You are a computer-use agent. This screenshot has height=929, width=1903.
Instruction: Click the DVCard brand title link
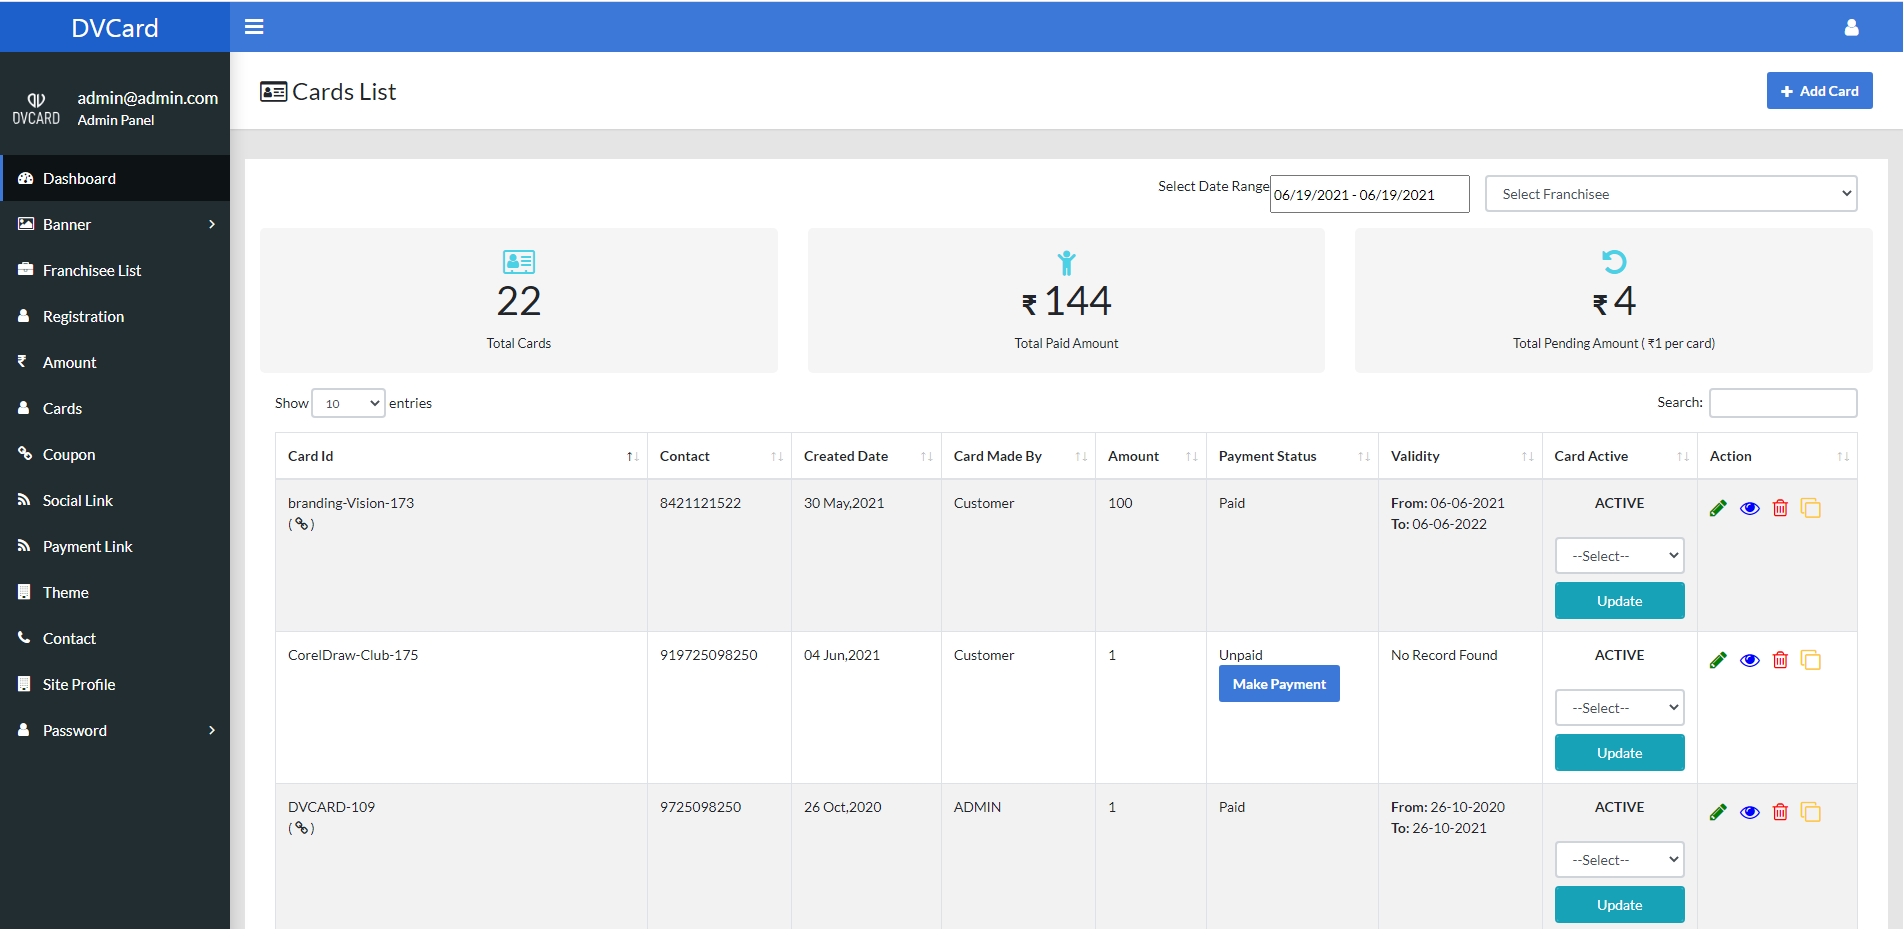[x=115, y=27]
